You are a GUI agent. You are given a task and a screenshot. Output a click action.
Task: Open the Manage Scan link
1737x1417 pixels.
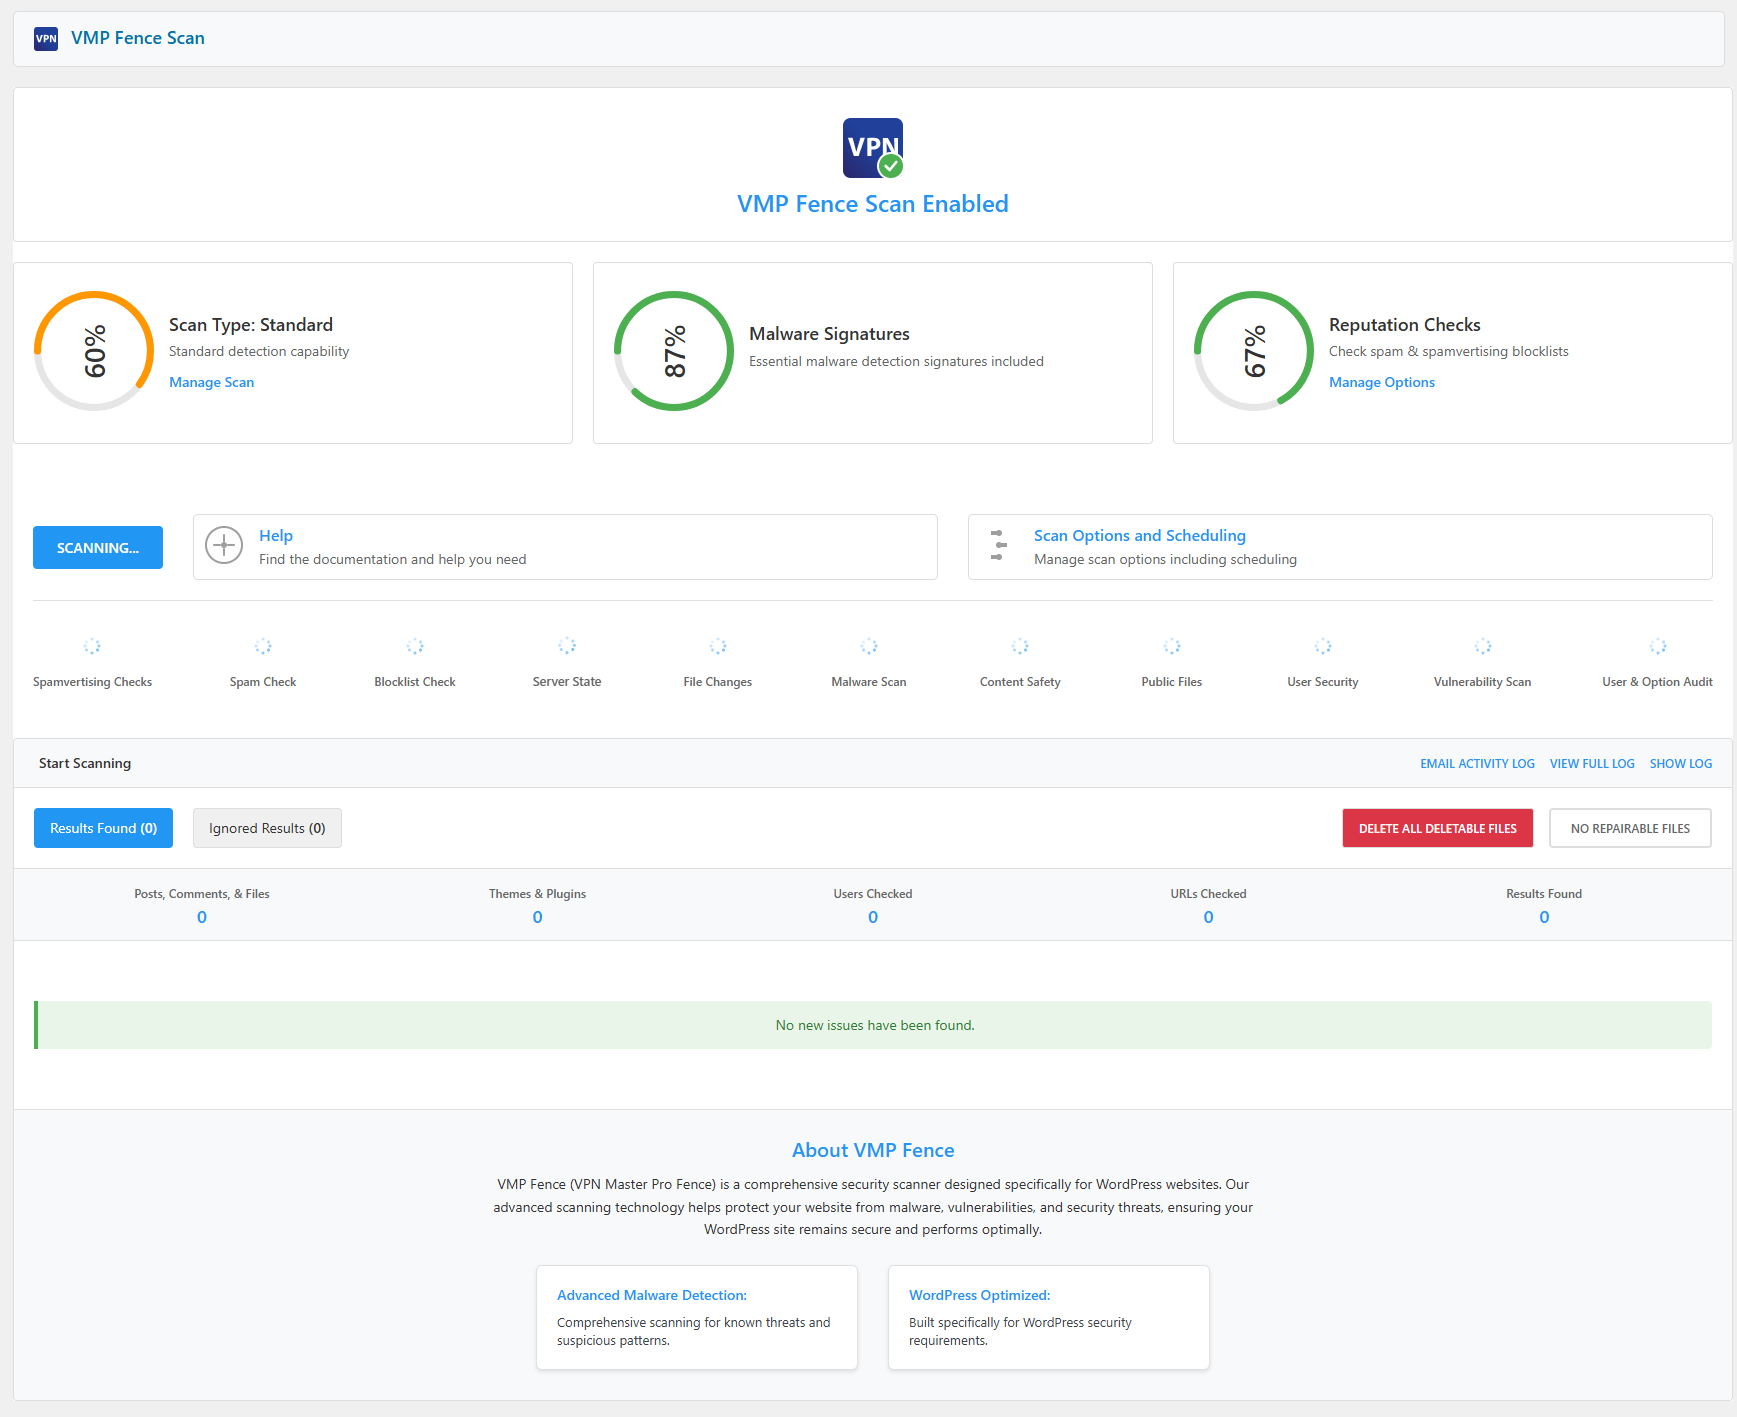(x=211, y=382)
